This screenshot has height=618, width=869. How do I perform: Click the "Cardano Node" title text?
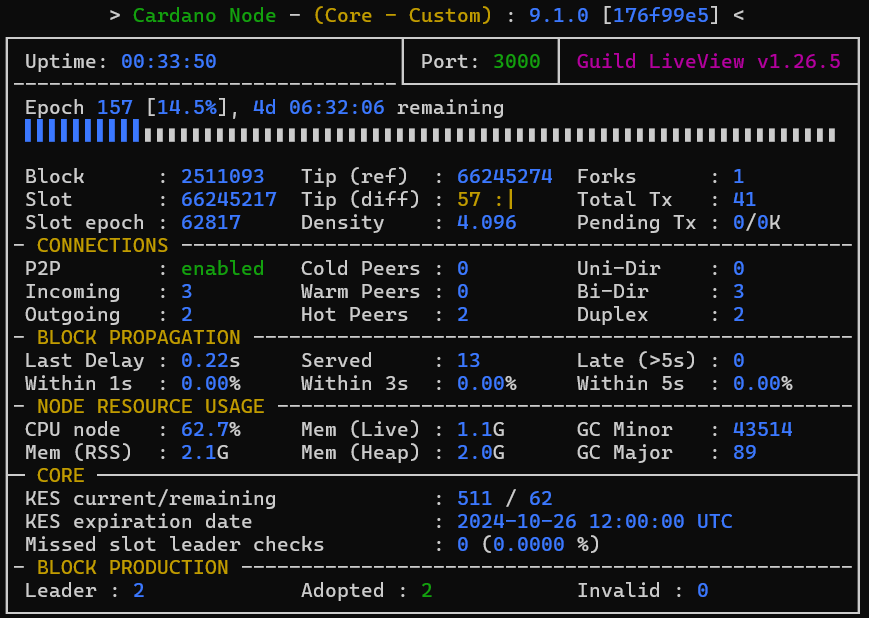click(x=205, y=16)
